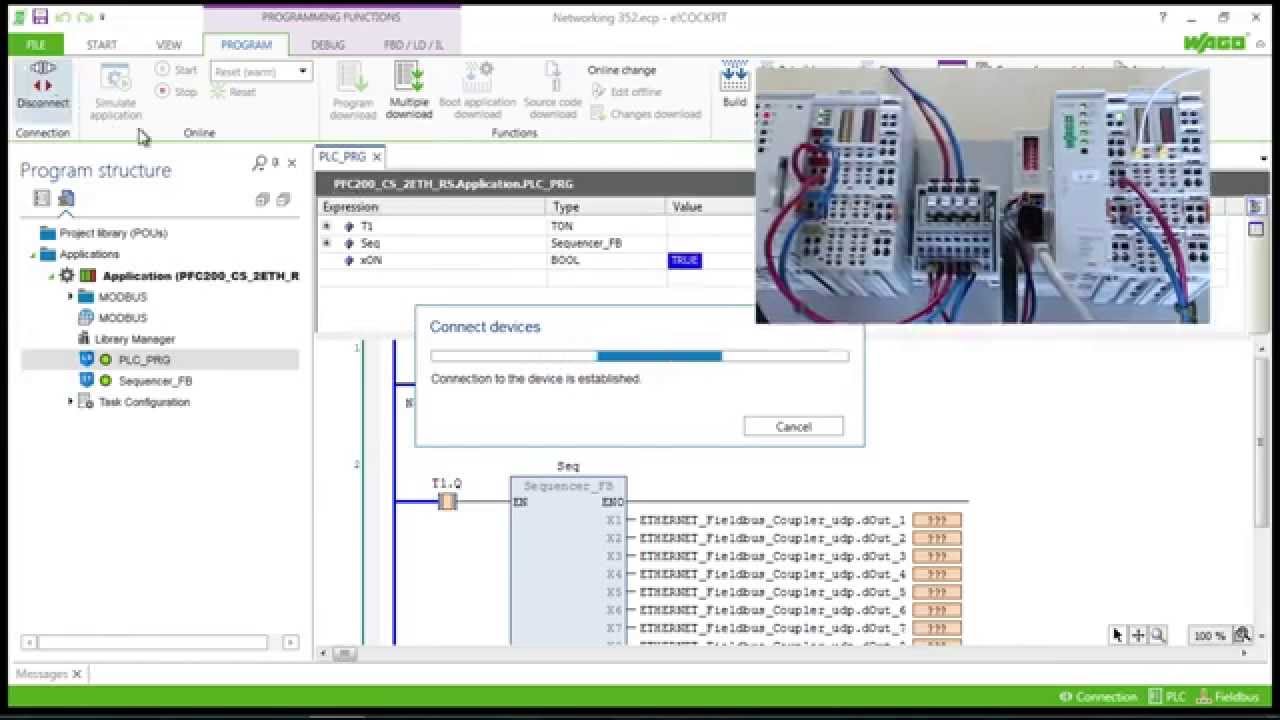Click the Connect devices progress bar
Screen dimensions: 1280x720
pyautogui.click(x=639, y=356)
